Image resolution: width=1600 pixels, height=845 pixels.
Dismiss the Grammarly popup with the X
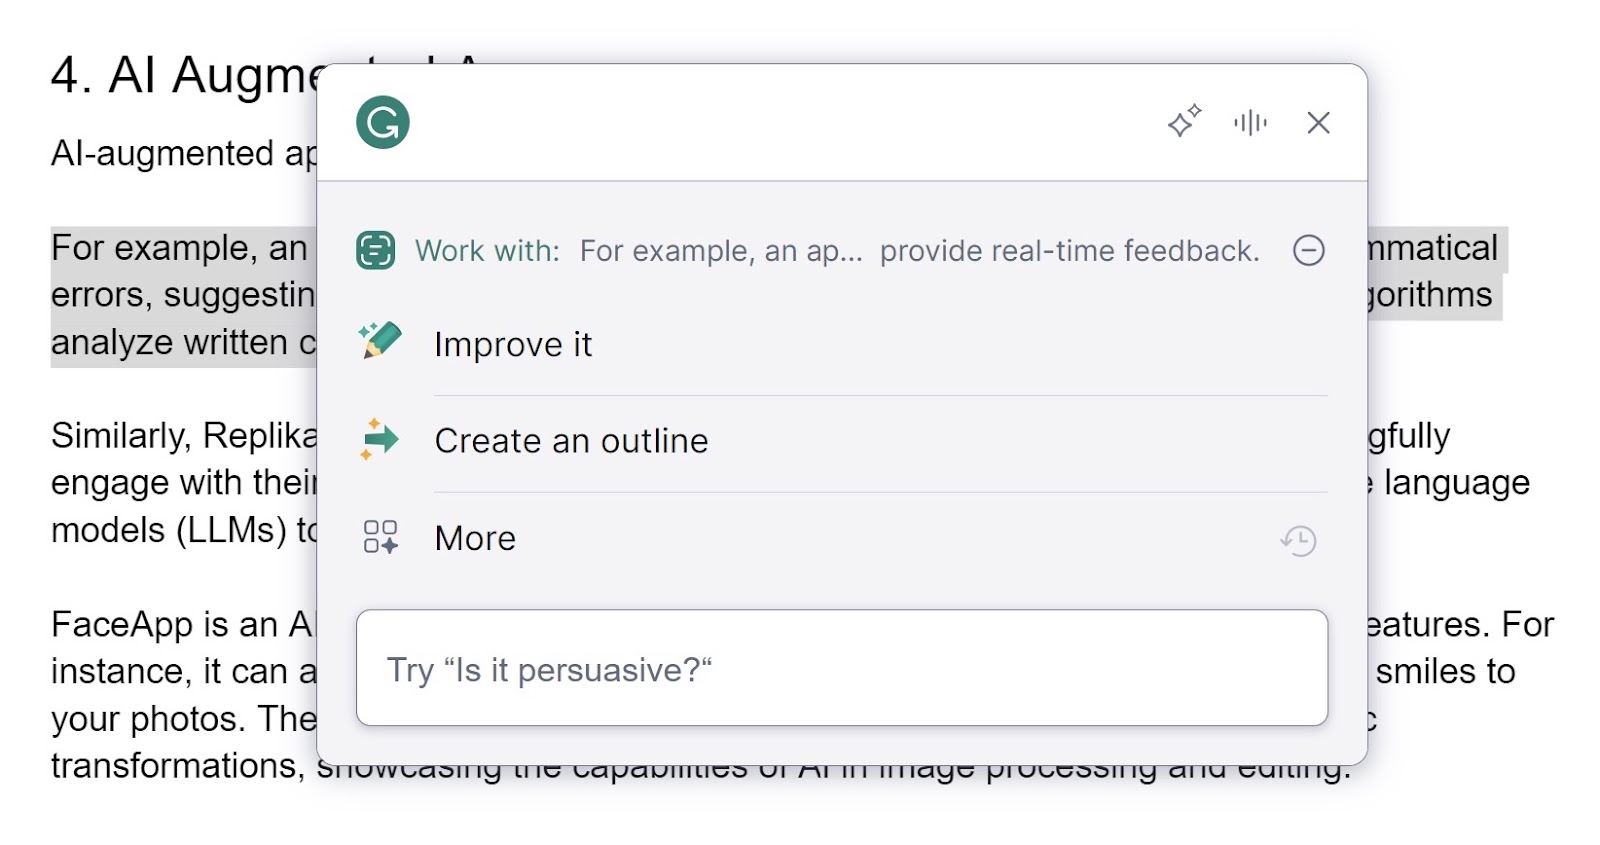[x=1319, y=122]
